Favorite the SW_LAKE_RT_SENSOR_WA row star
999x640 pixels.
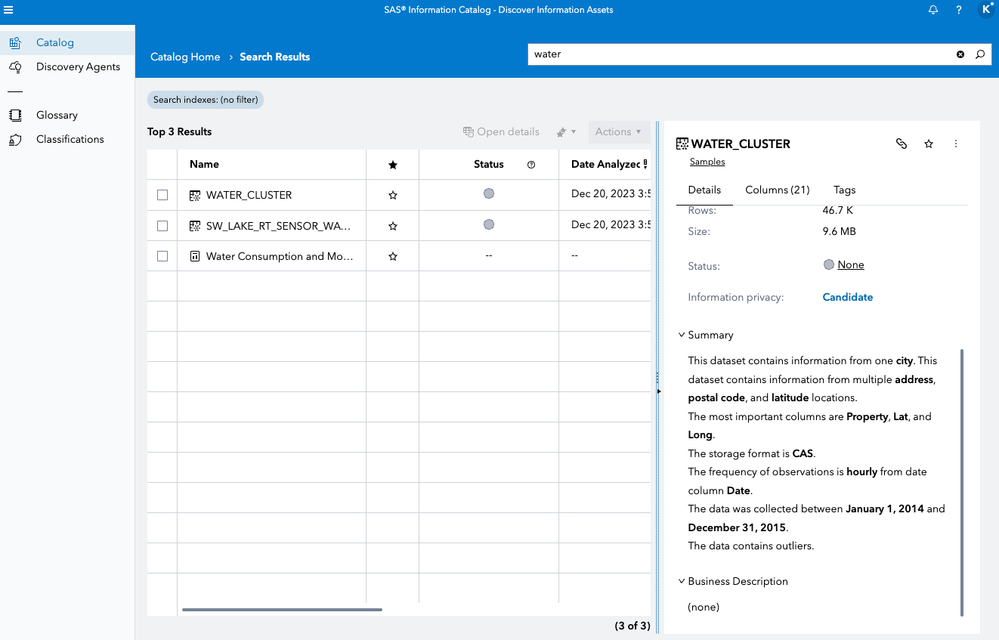point(392,226)
